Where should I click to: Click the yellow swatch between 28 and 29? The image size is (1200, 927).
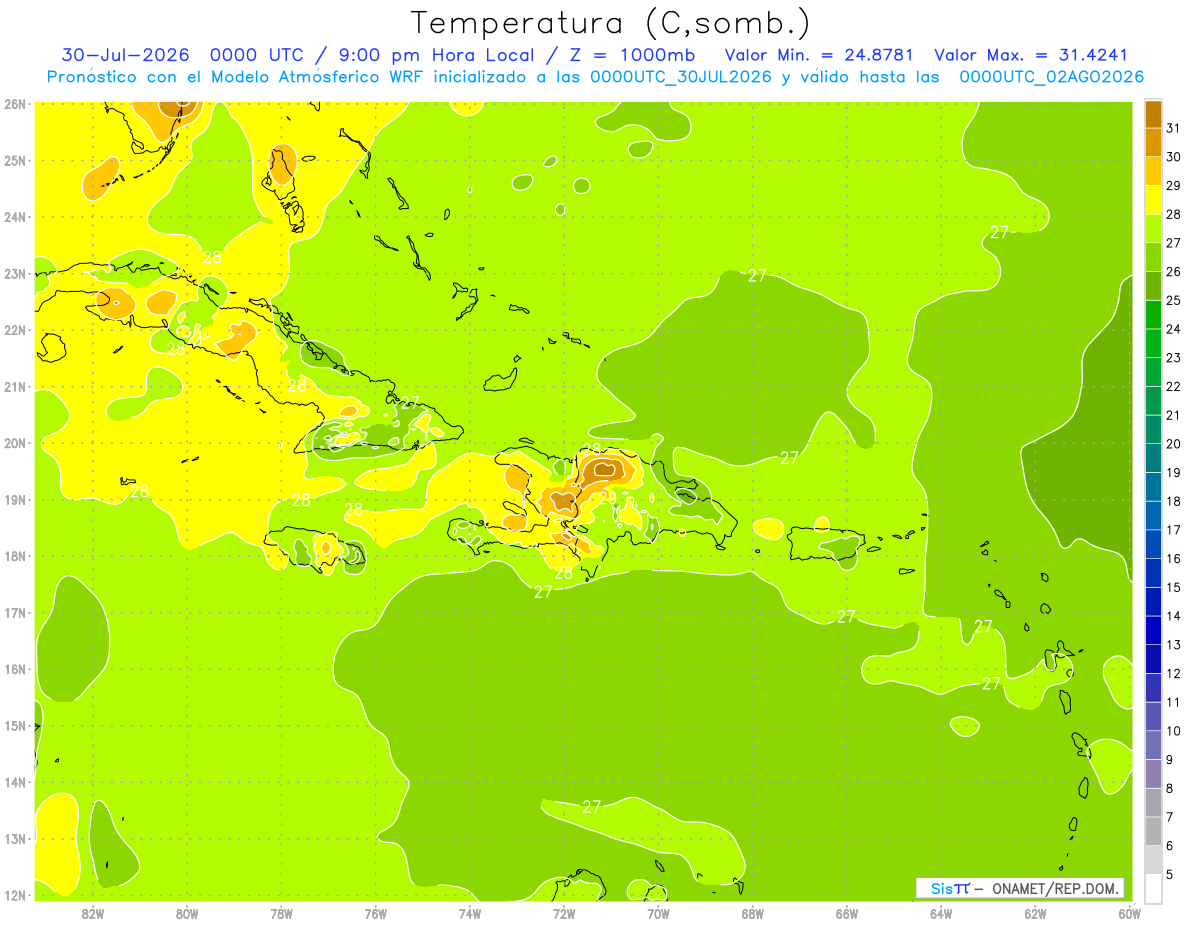pyautogui.click(x=1153, y=201)
